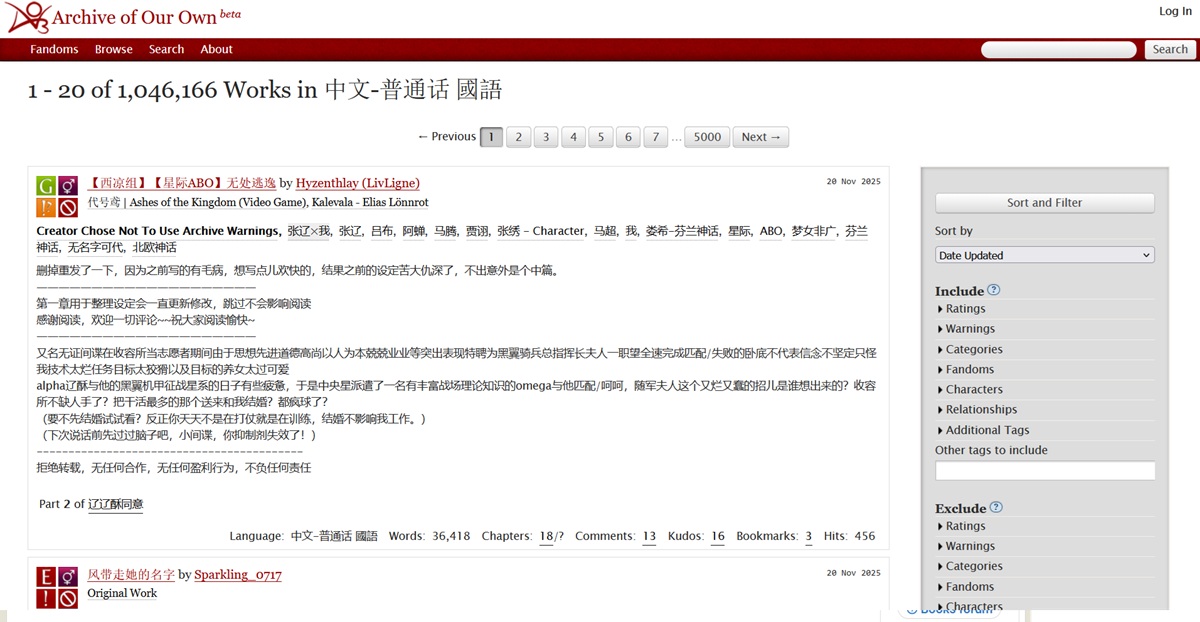Open the Browse menu
The height and width of the screenshot is (622, 1200).
(x=113, y=48)
